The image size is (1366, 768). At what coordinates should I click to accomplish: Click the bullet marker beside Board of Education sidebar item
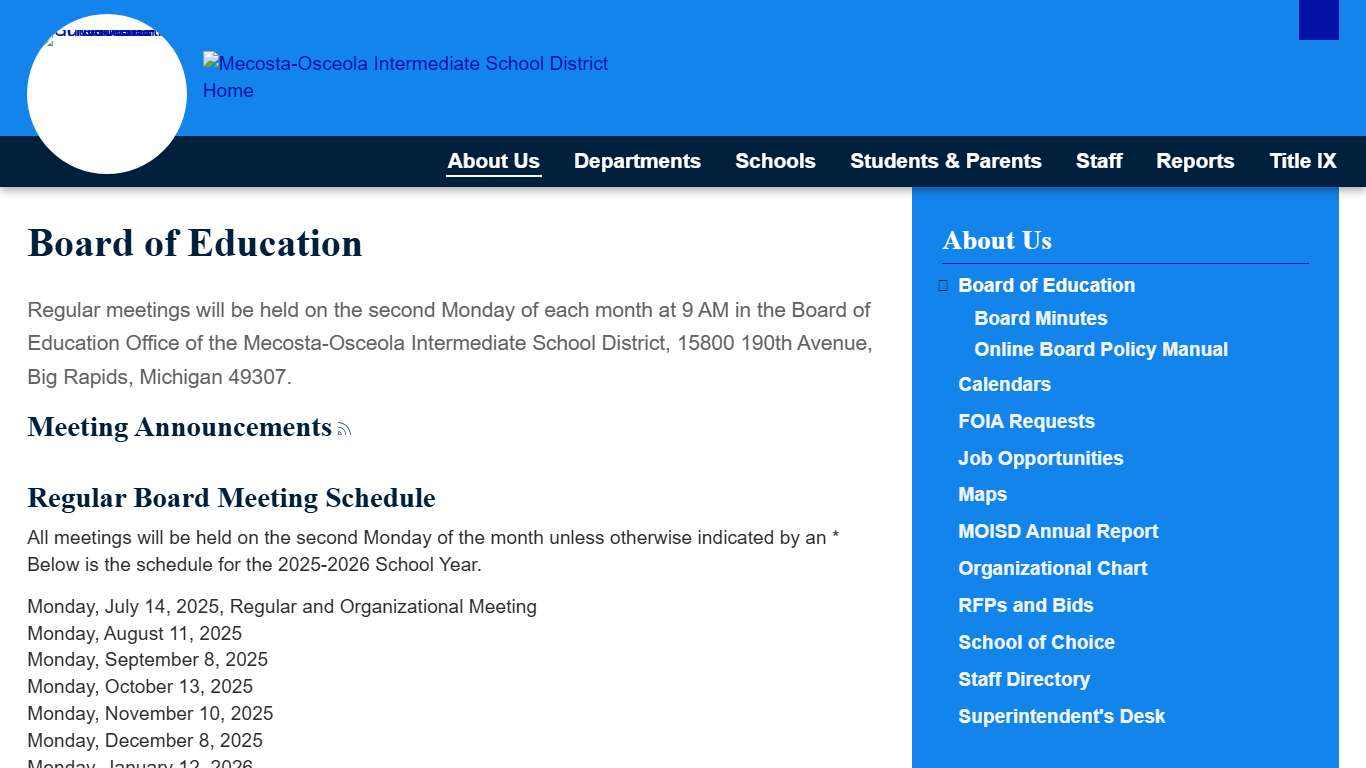click(943, 285)
